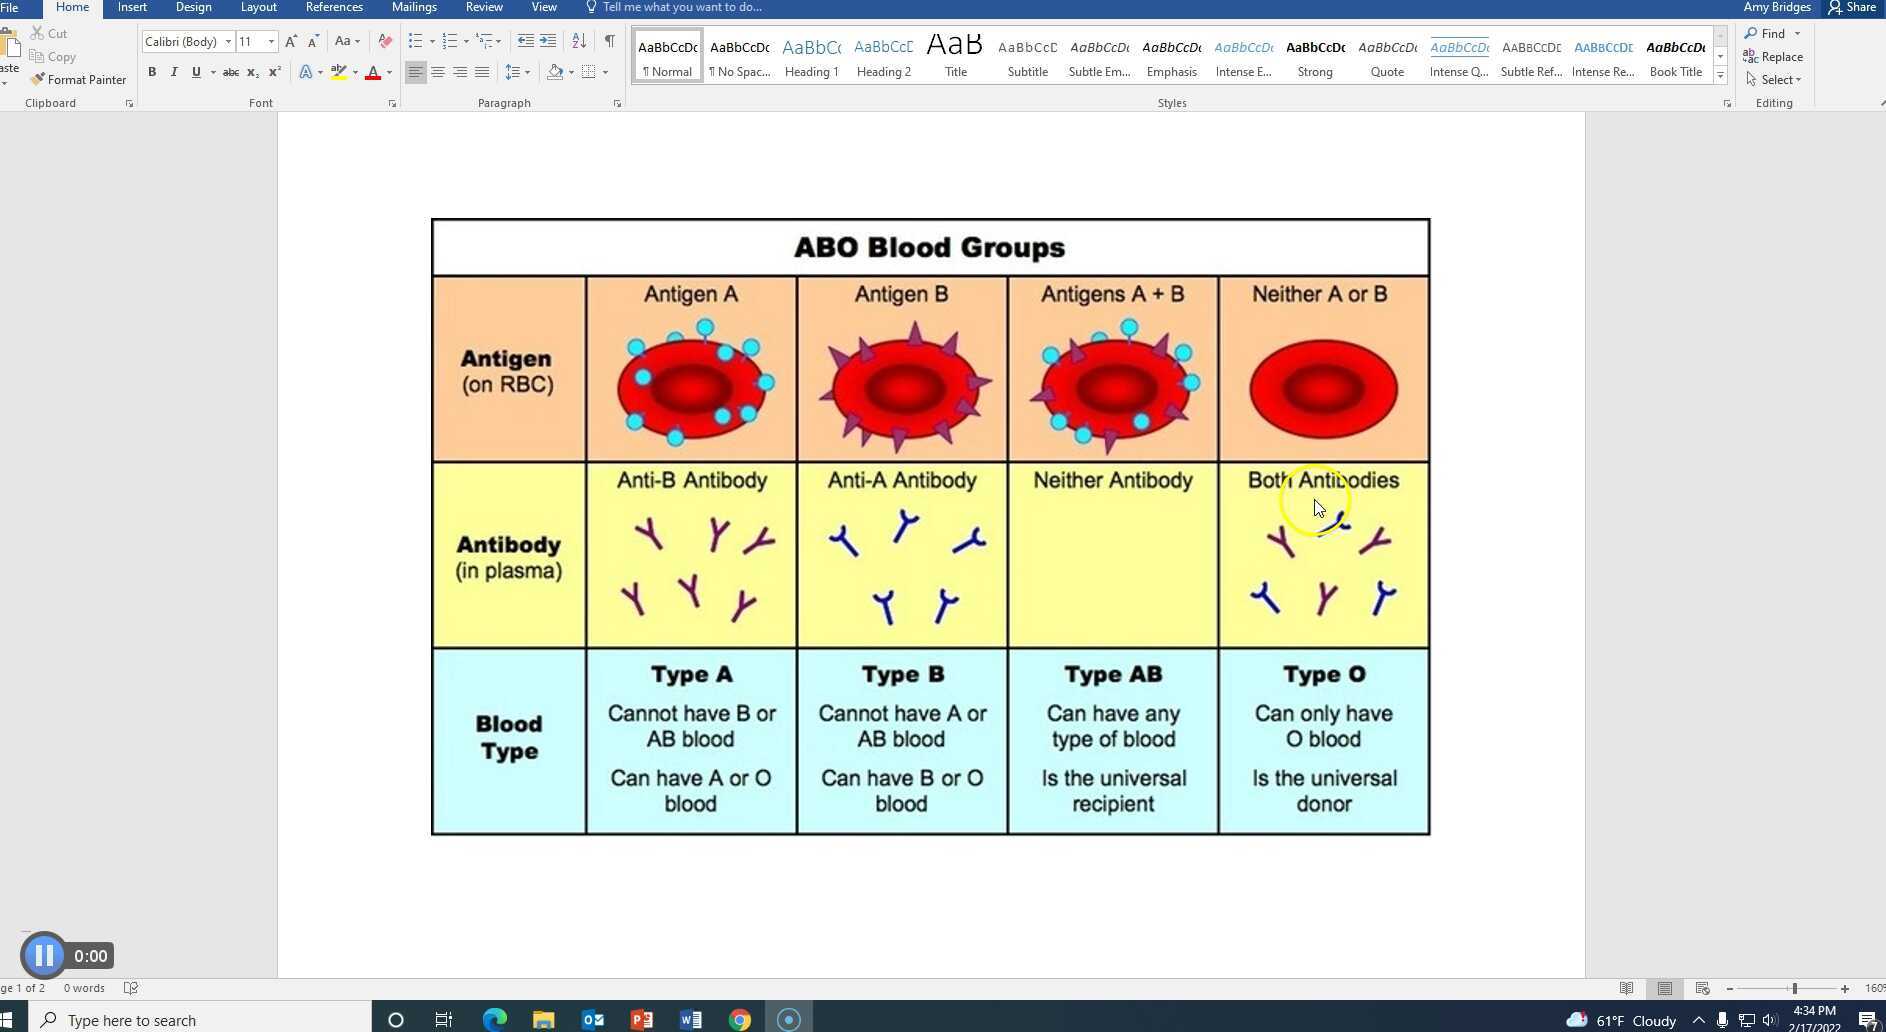Click the Replace icon in Editing group

click(1773, 56)
